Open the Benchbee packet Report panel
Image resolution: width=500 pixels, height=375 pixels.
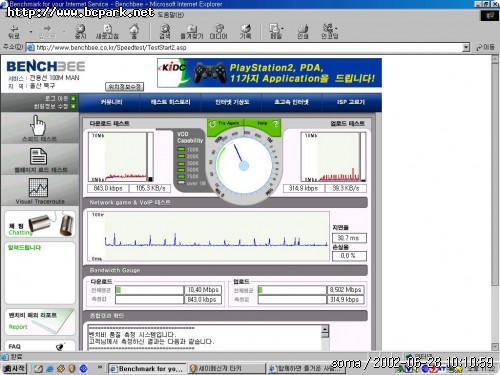point(40,322)
